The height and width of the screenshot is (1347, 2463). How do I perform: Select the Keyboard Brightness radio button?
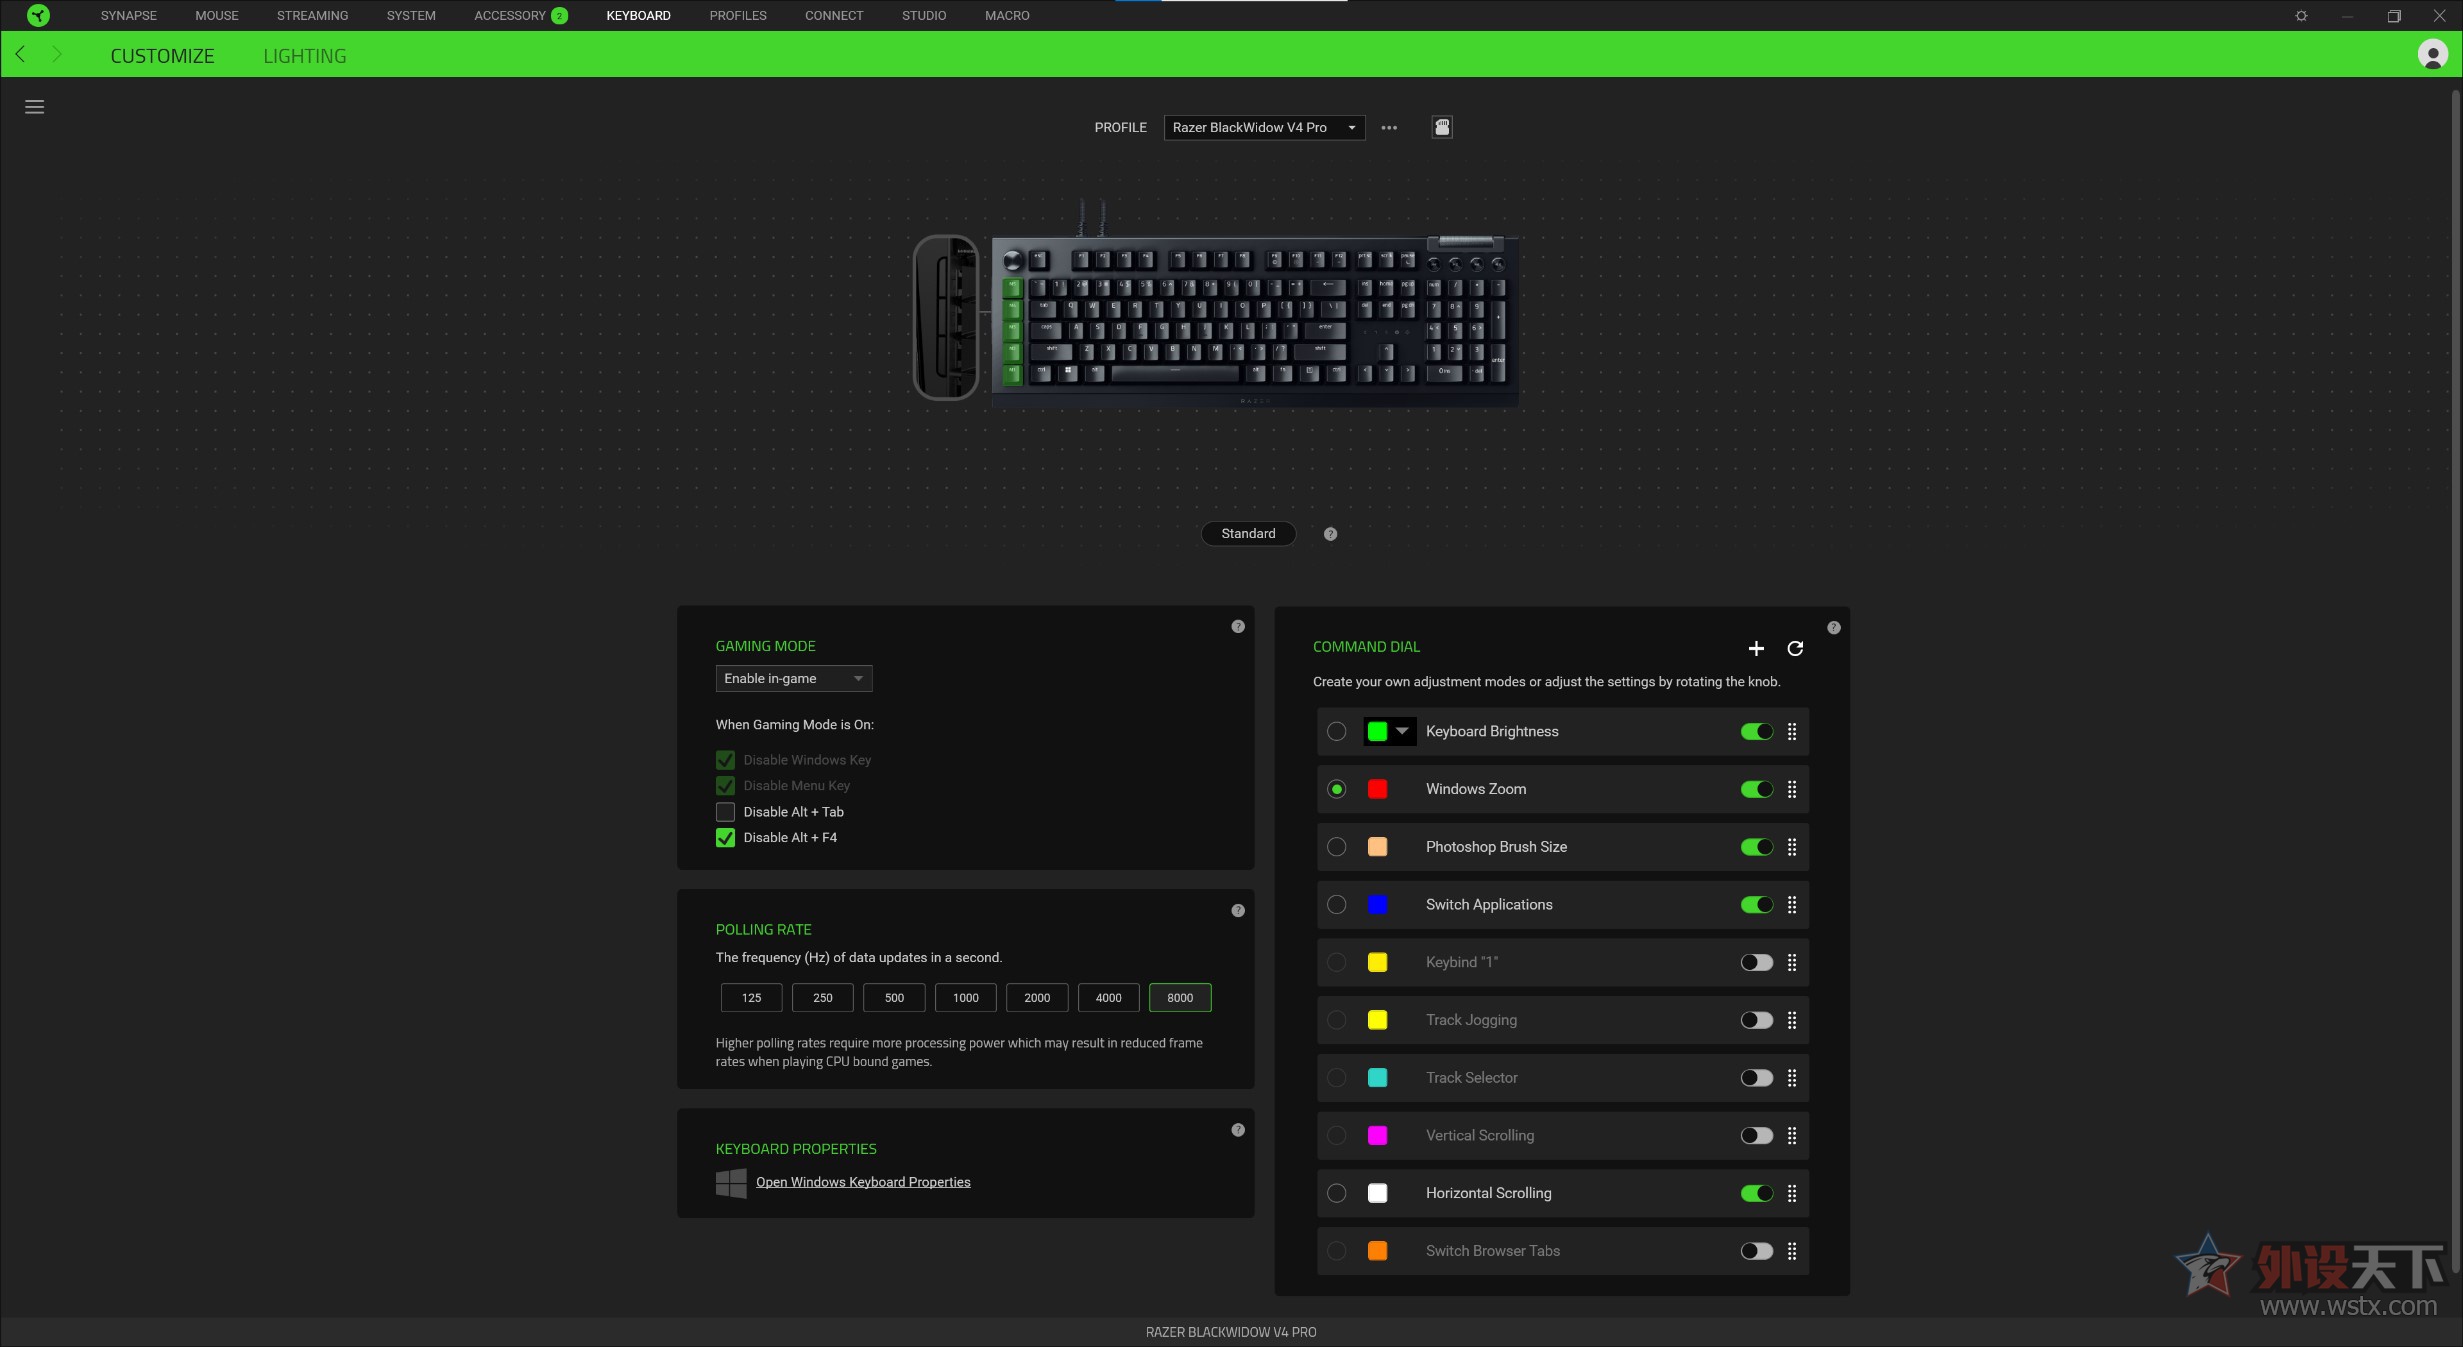(1335, 730)
